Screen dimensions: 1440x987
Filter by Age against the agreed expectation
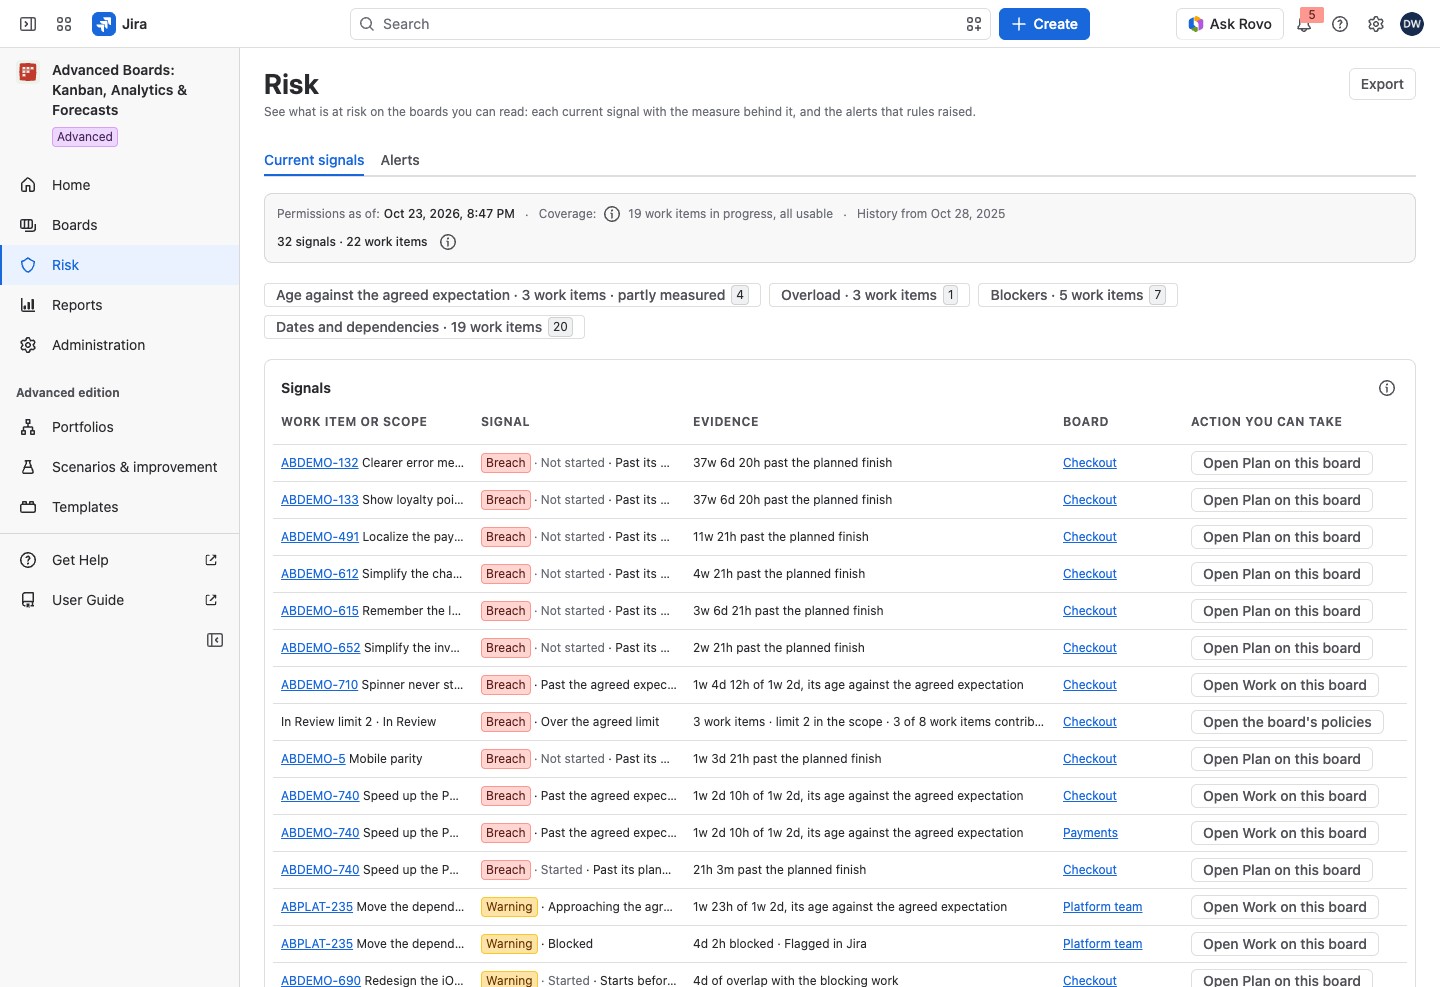(512, 295)
